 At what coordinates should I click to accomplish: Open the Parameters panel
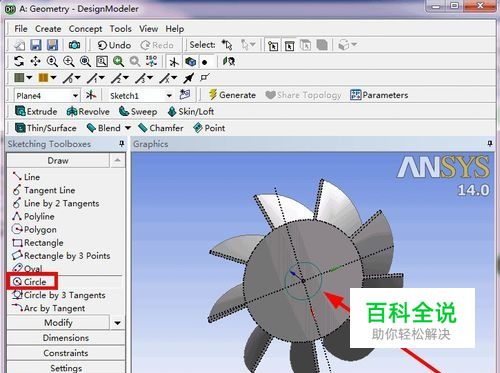click(379, 95)
